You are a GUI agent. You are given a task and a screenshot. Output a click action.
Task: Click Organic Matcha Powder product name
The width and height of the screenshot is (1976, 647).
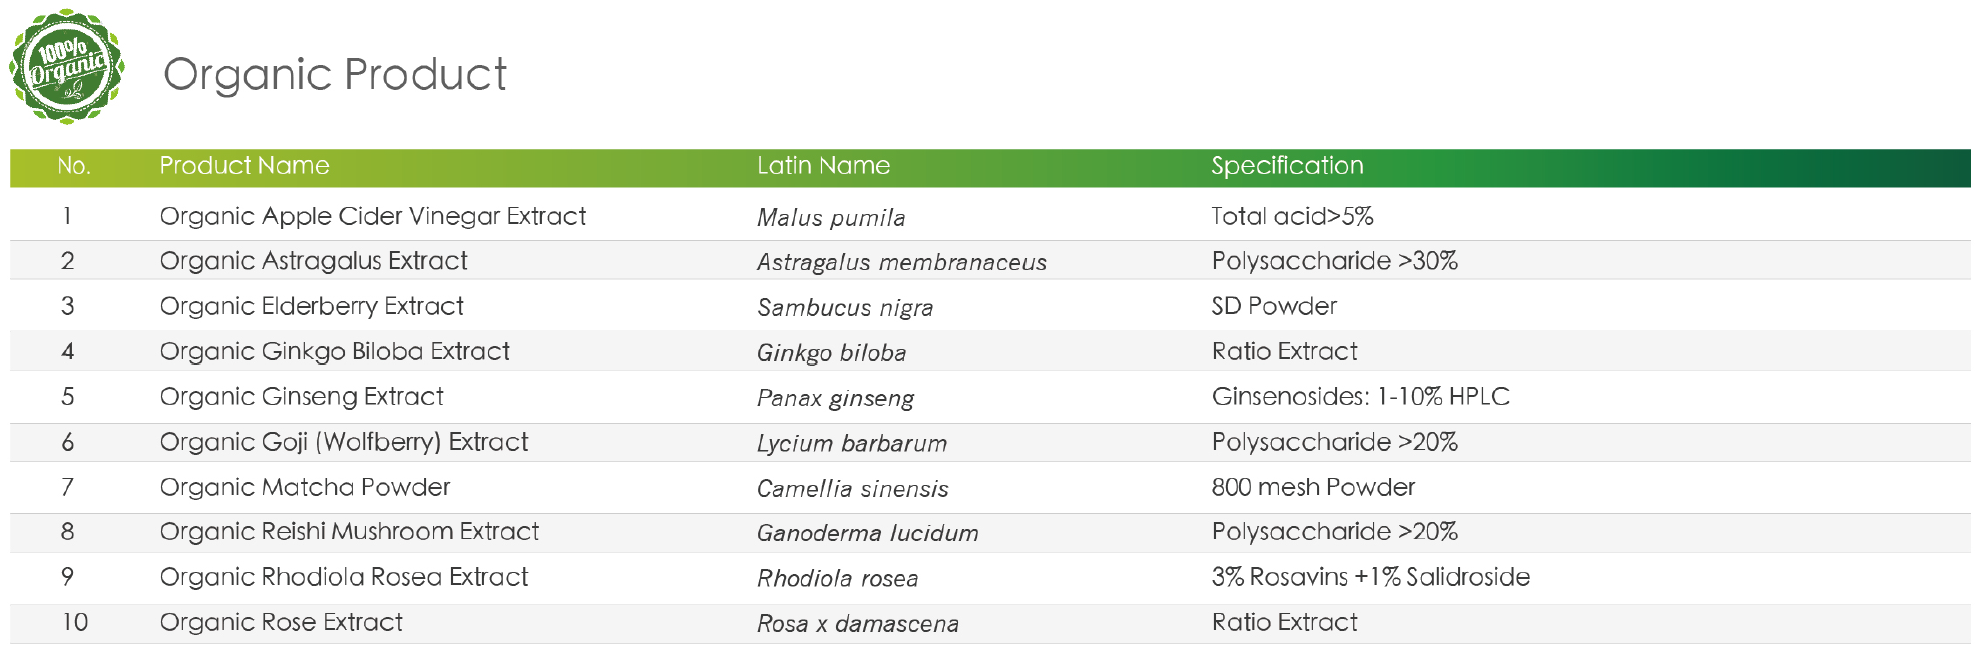[305, 487]
